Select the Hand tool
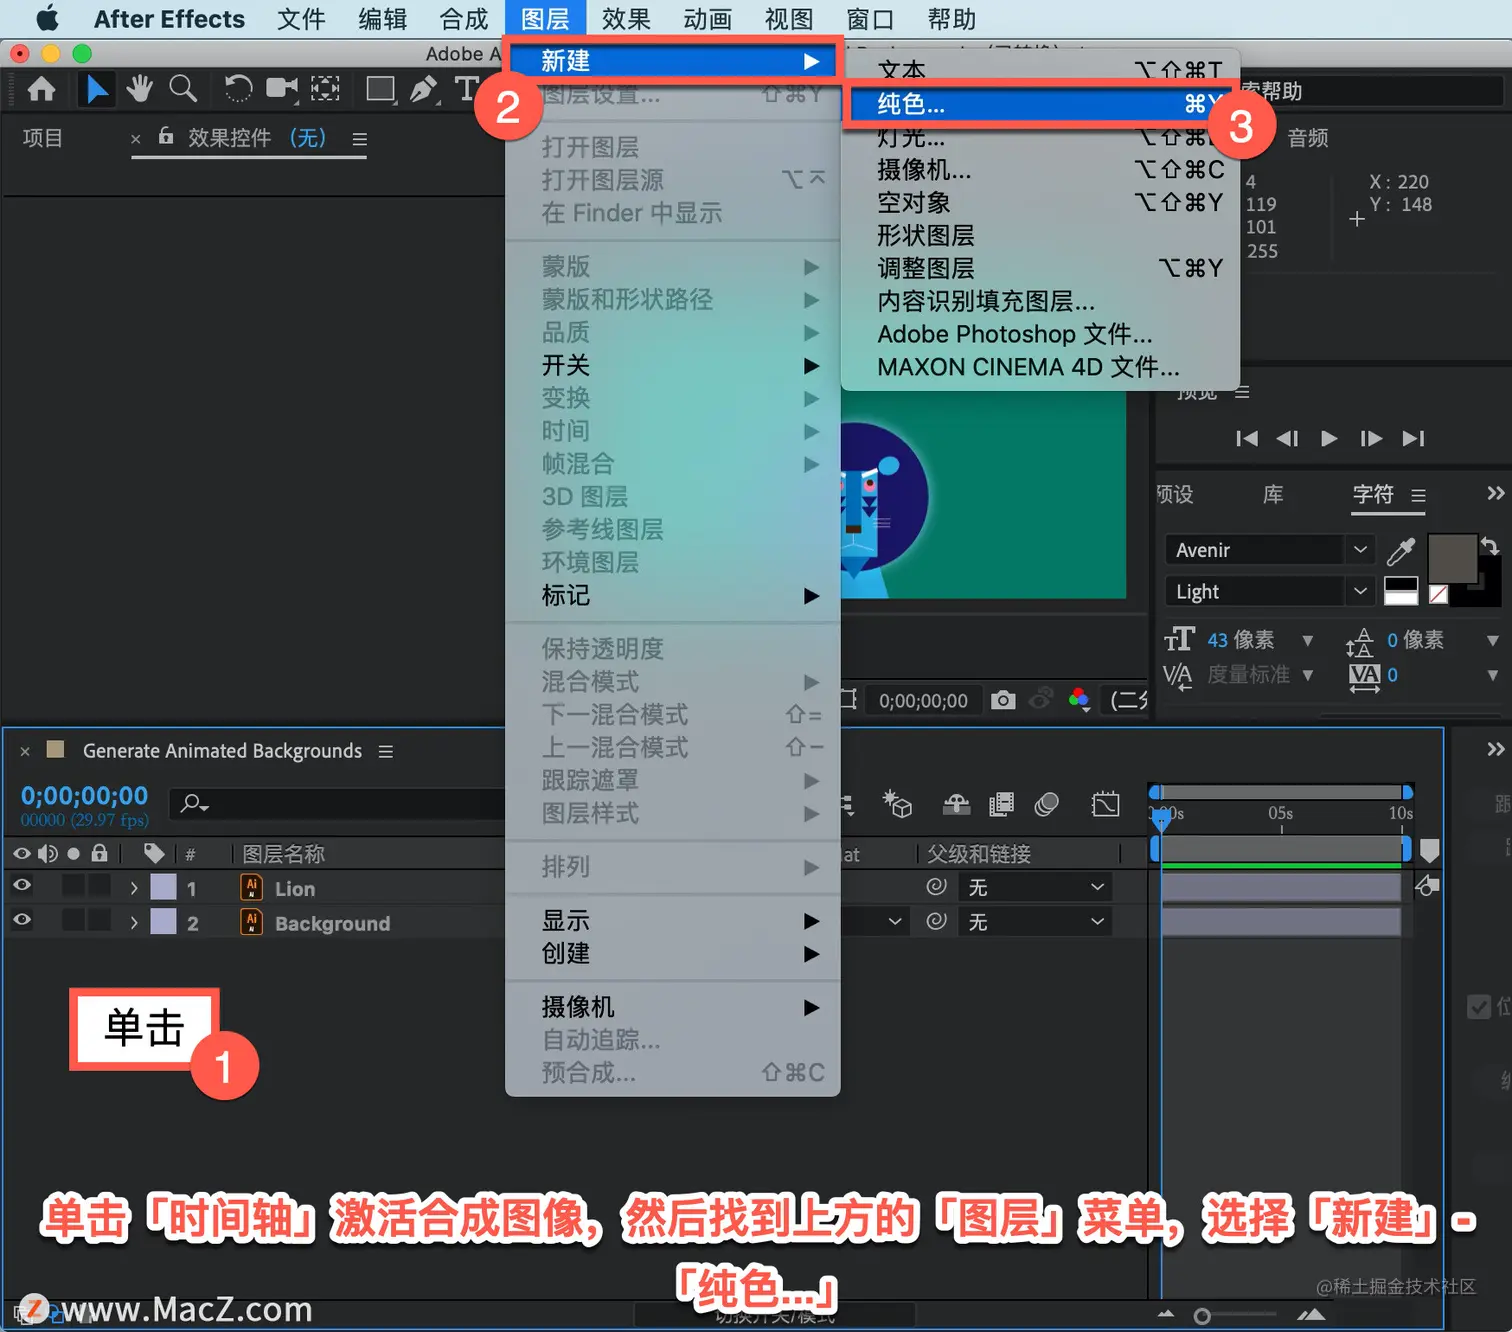1512x1332 pixels. (x=139, y=90)
